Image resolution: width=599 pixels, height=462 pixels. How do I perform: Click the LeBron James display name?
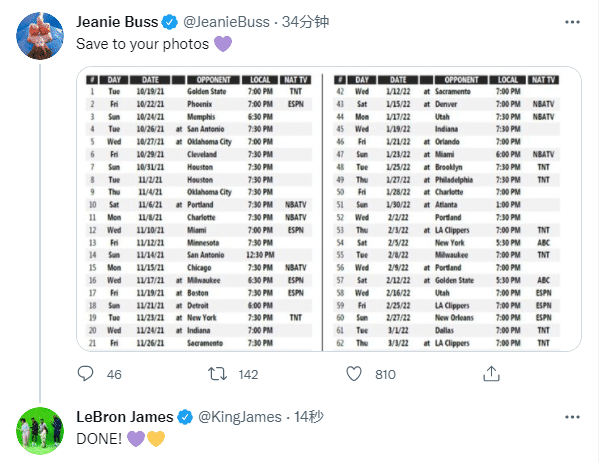point(125,417)
